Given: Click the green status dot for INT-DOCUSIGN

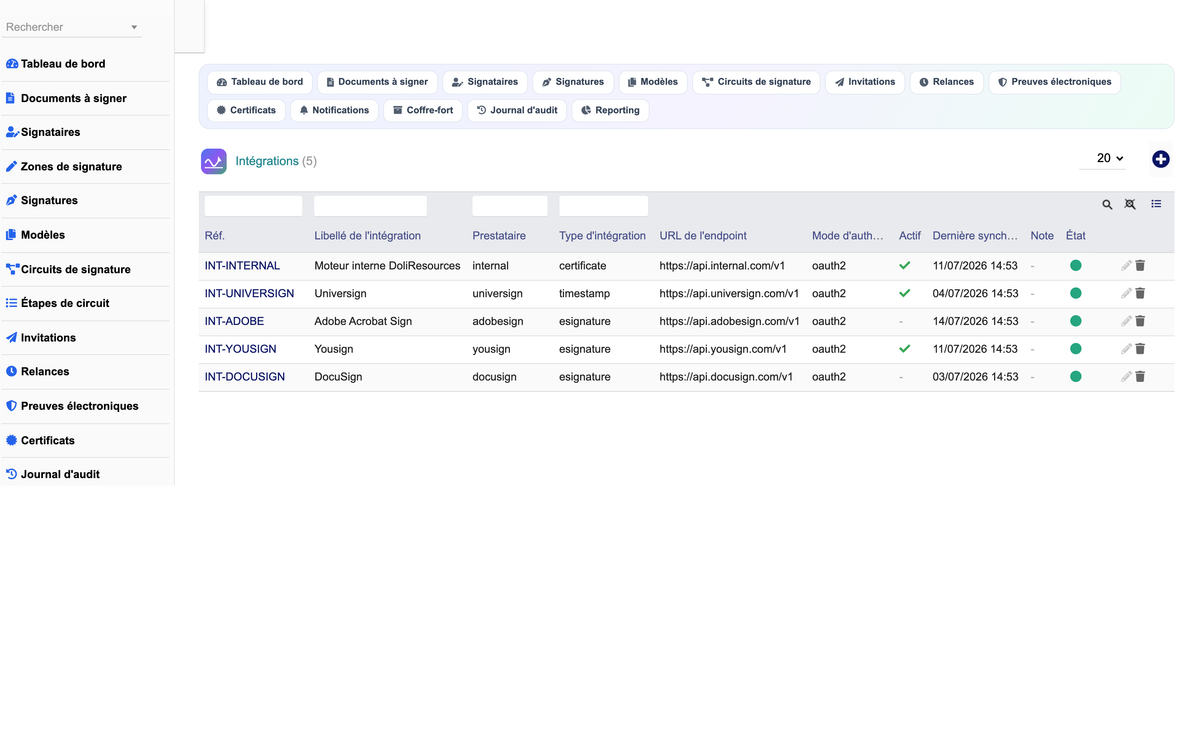Looking at the screenshot, I should click(1076, 377).
